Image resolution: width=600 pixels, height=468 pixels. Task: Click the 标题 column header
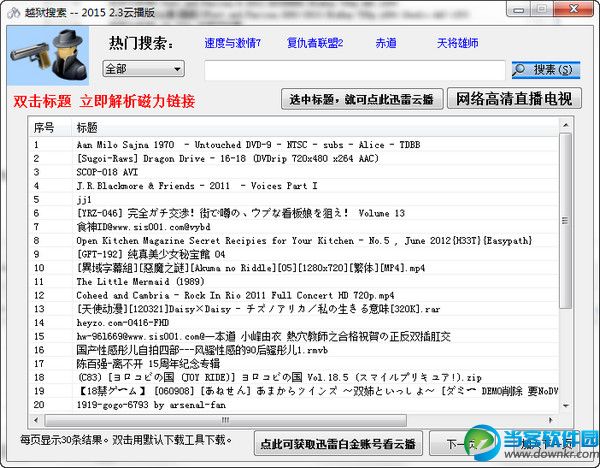click(315, 127)
